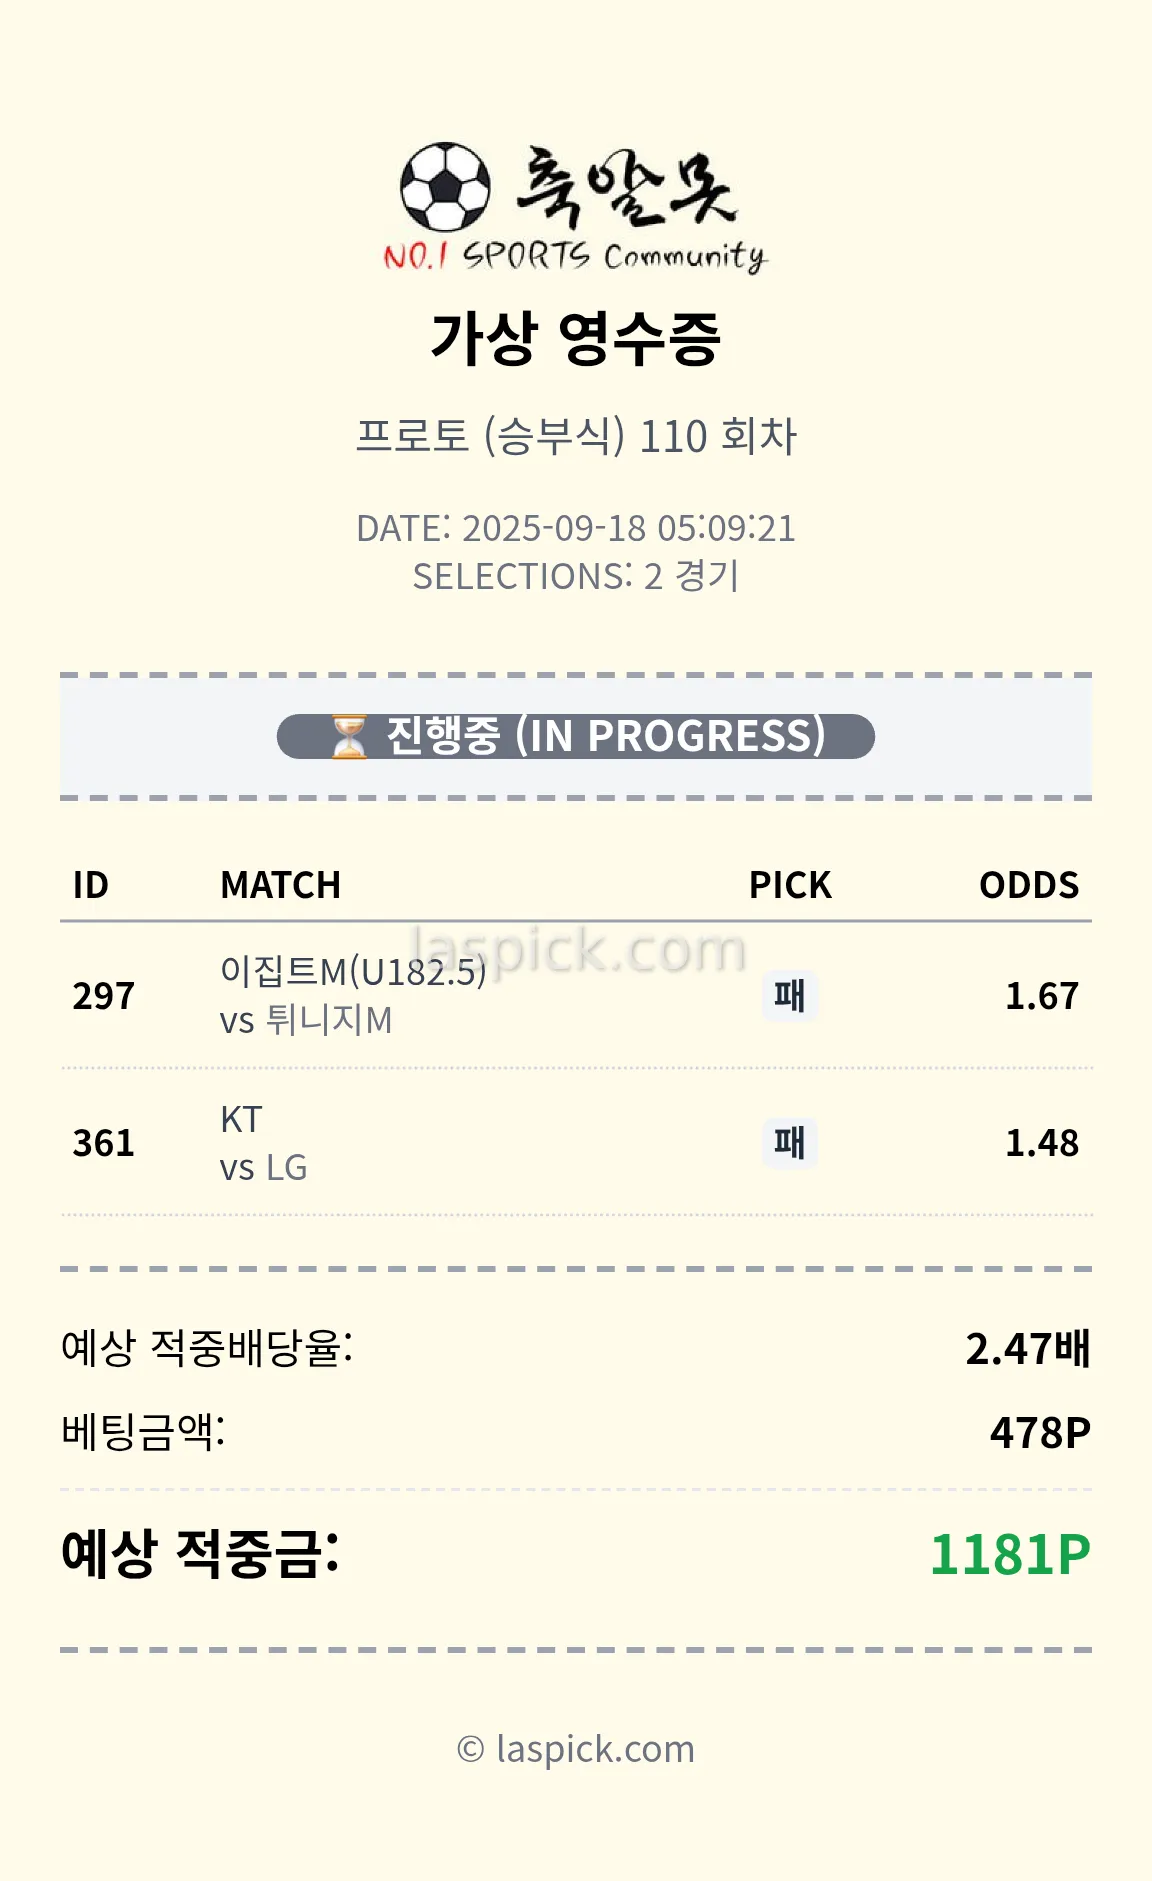The width and height of the screenshot is (1152, 1881).
Task: Click the 1.67 odds value
Action: (1041, 996)
